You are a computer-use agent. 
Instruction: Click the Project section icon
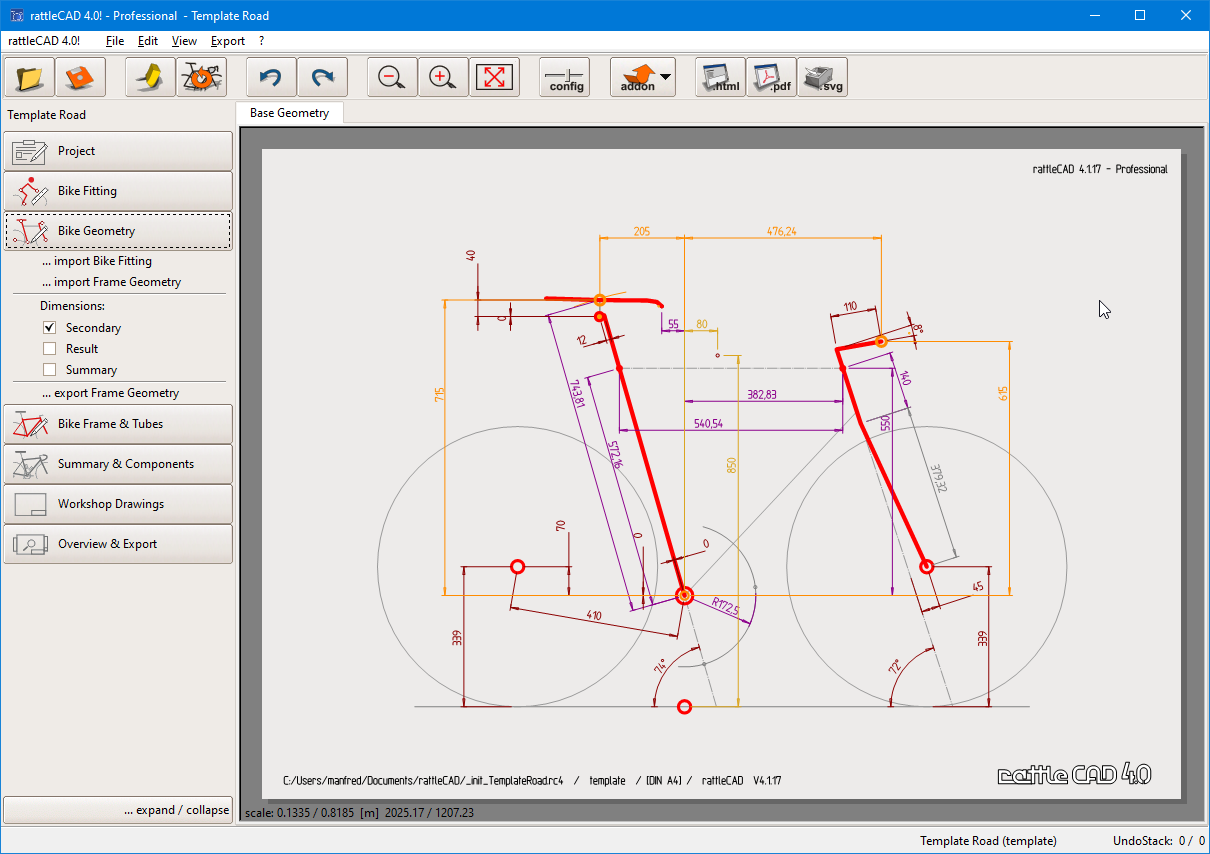(30, 151)
